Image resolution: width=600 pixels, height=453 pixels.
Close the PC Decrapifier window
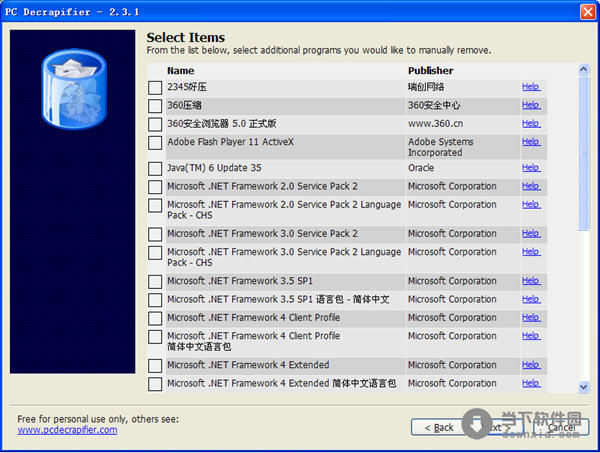pos(588,12)
